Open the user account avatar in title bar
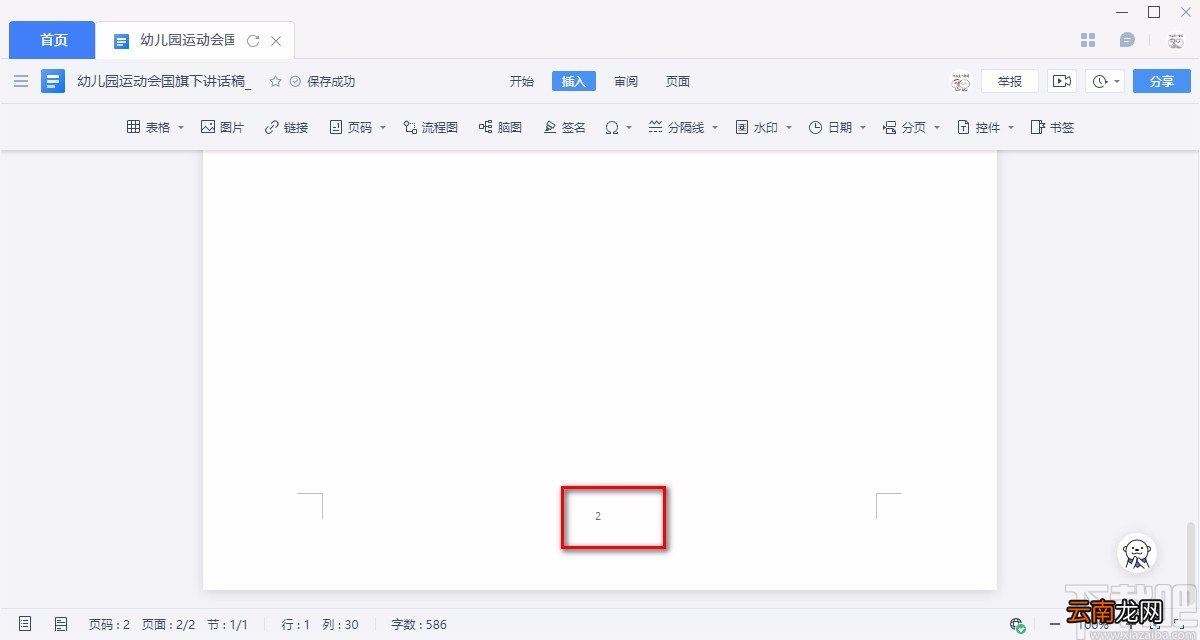Screen dimensions: 1200x640 pyautogui.click(x=1176, y=41)
